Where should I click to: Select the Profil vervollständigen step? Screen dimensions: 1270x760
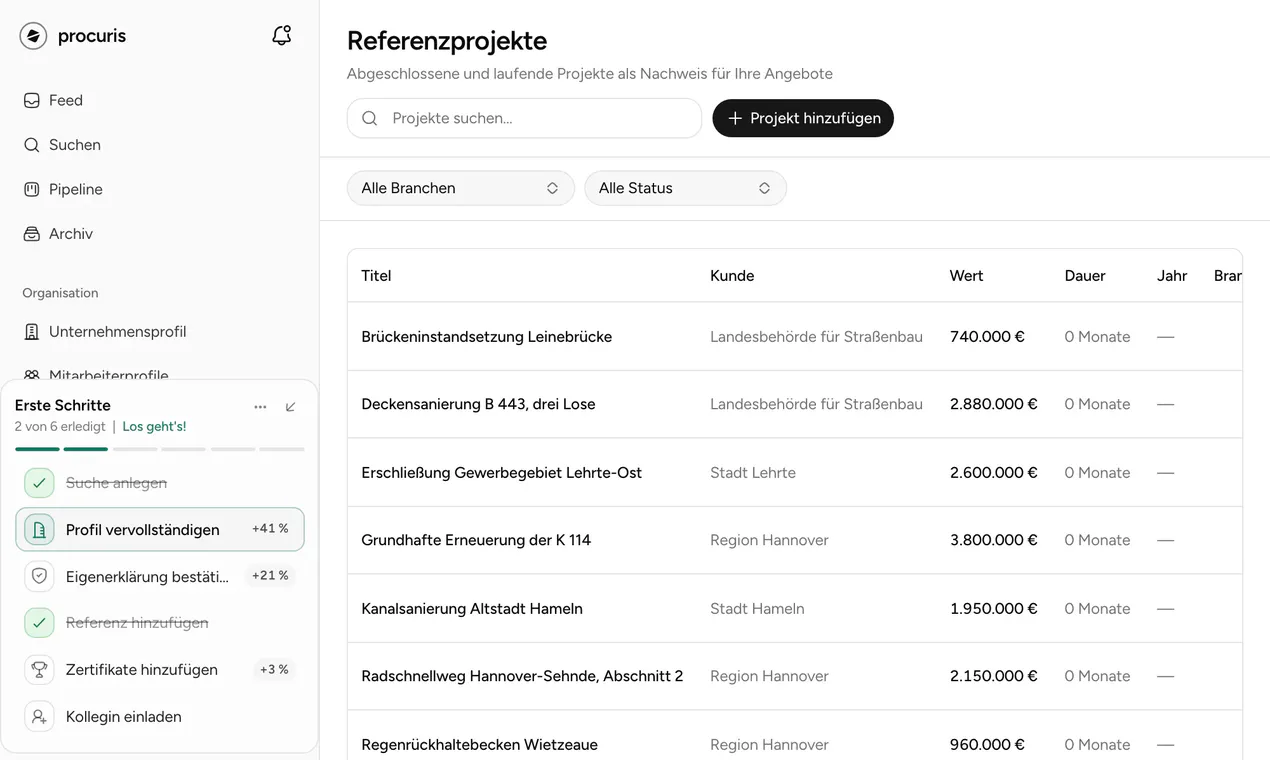(x=160, y=530)
